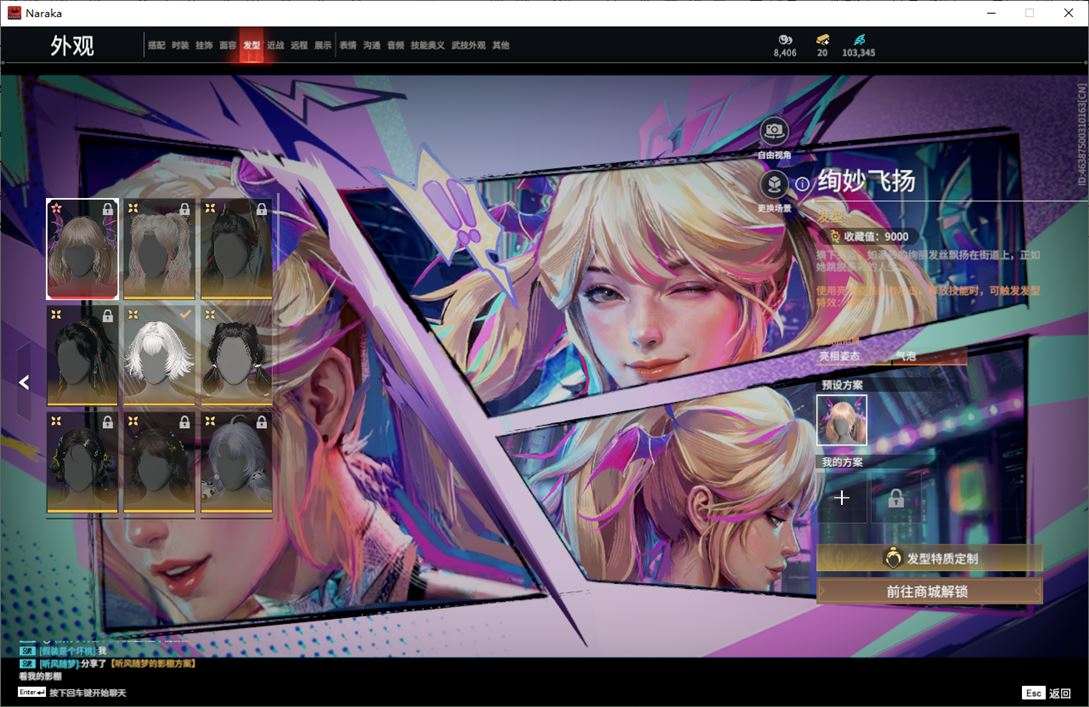Image resolution: width=1089 pixels, height=707 pixels.
Task: Switch to the 技能奥义 tab
Action: 427,45
